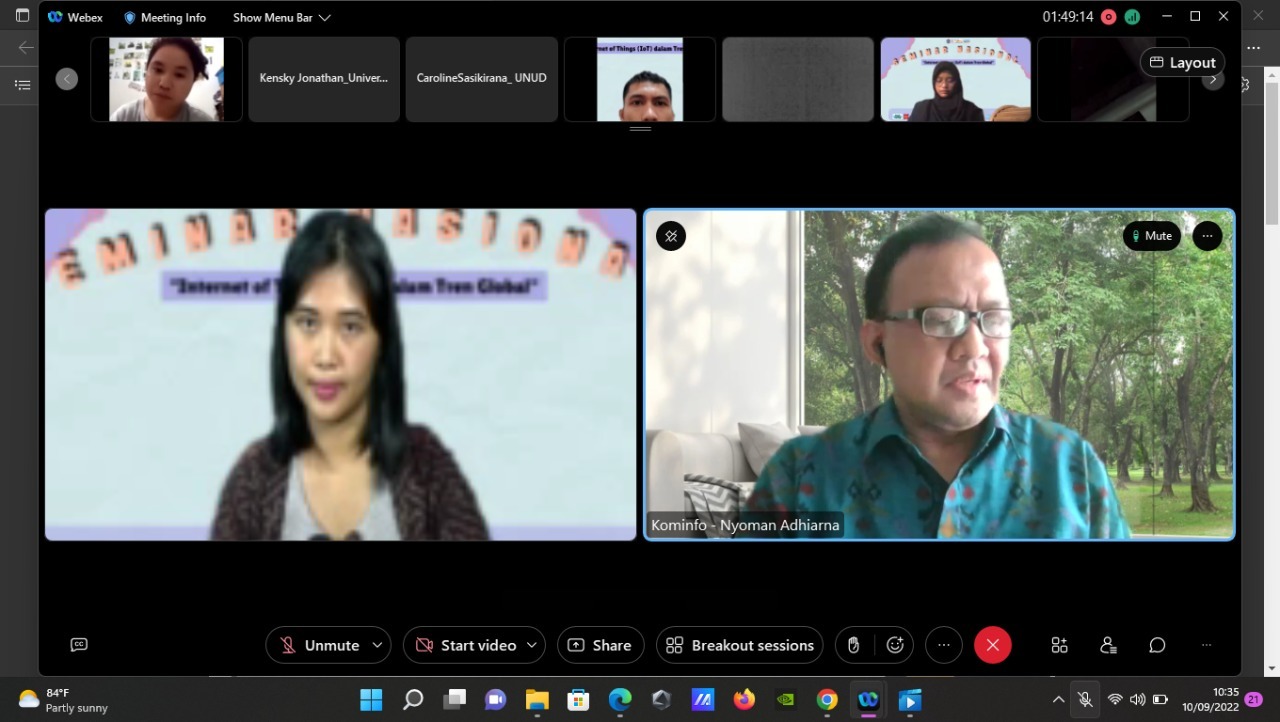1280x722 pixels.
Task: Raise hand using the hand icon
Action: tap(853, 645)
